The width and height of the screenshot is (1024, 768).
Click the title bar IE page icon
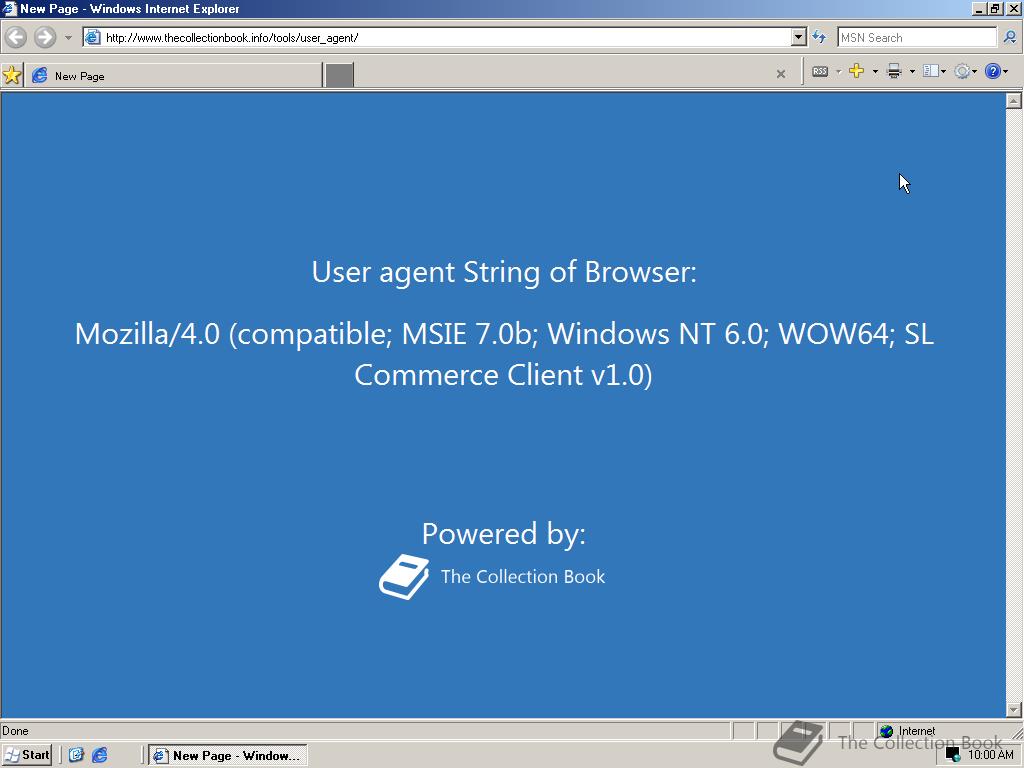pos(9,8)
